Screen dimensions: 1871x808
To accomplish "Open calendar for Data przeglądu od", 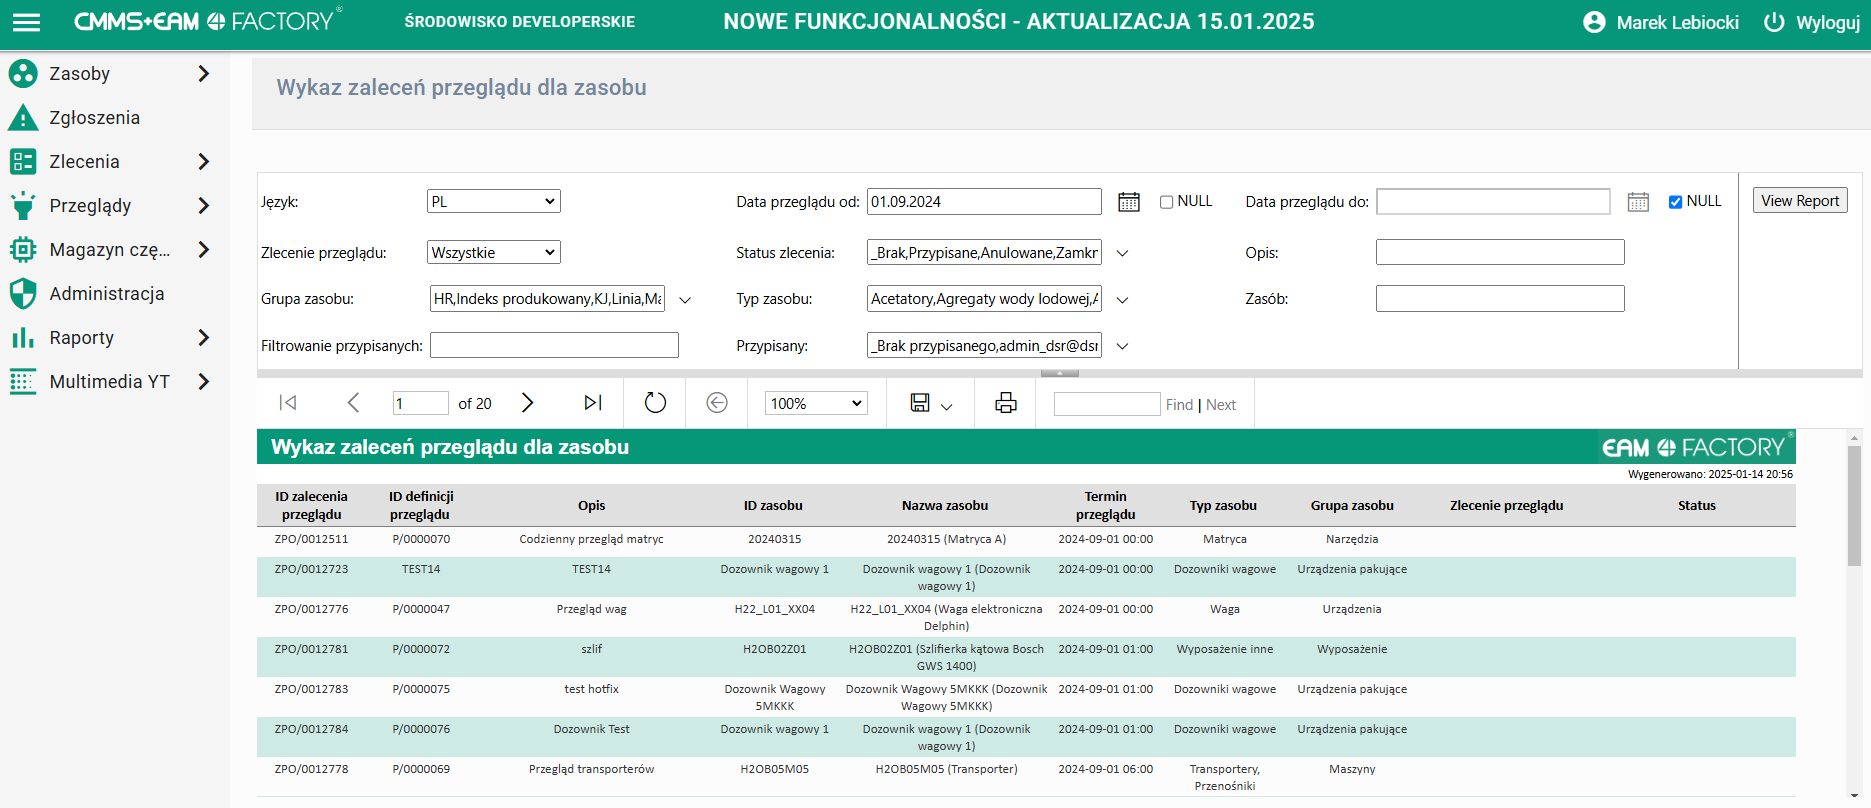I will pyautogui.click(x=1129, y=202).
